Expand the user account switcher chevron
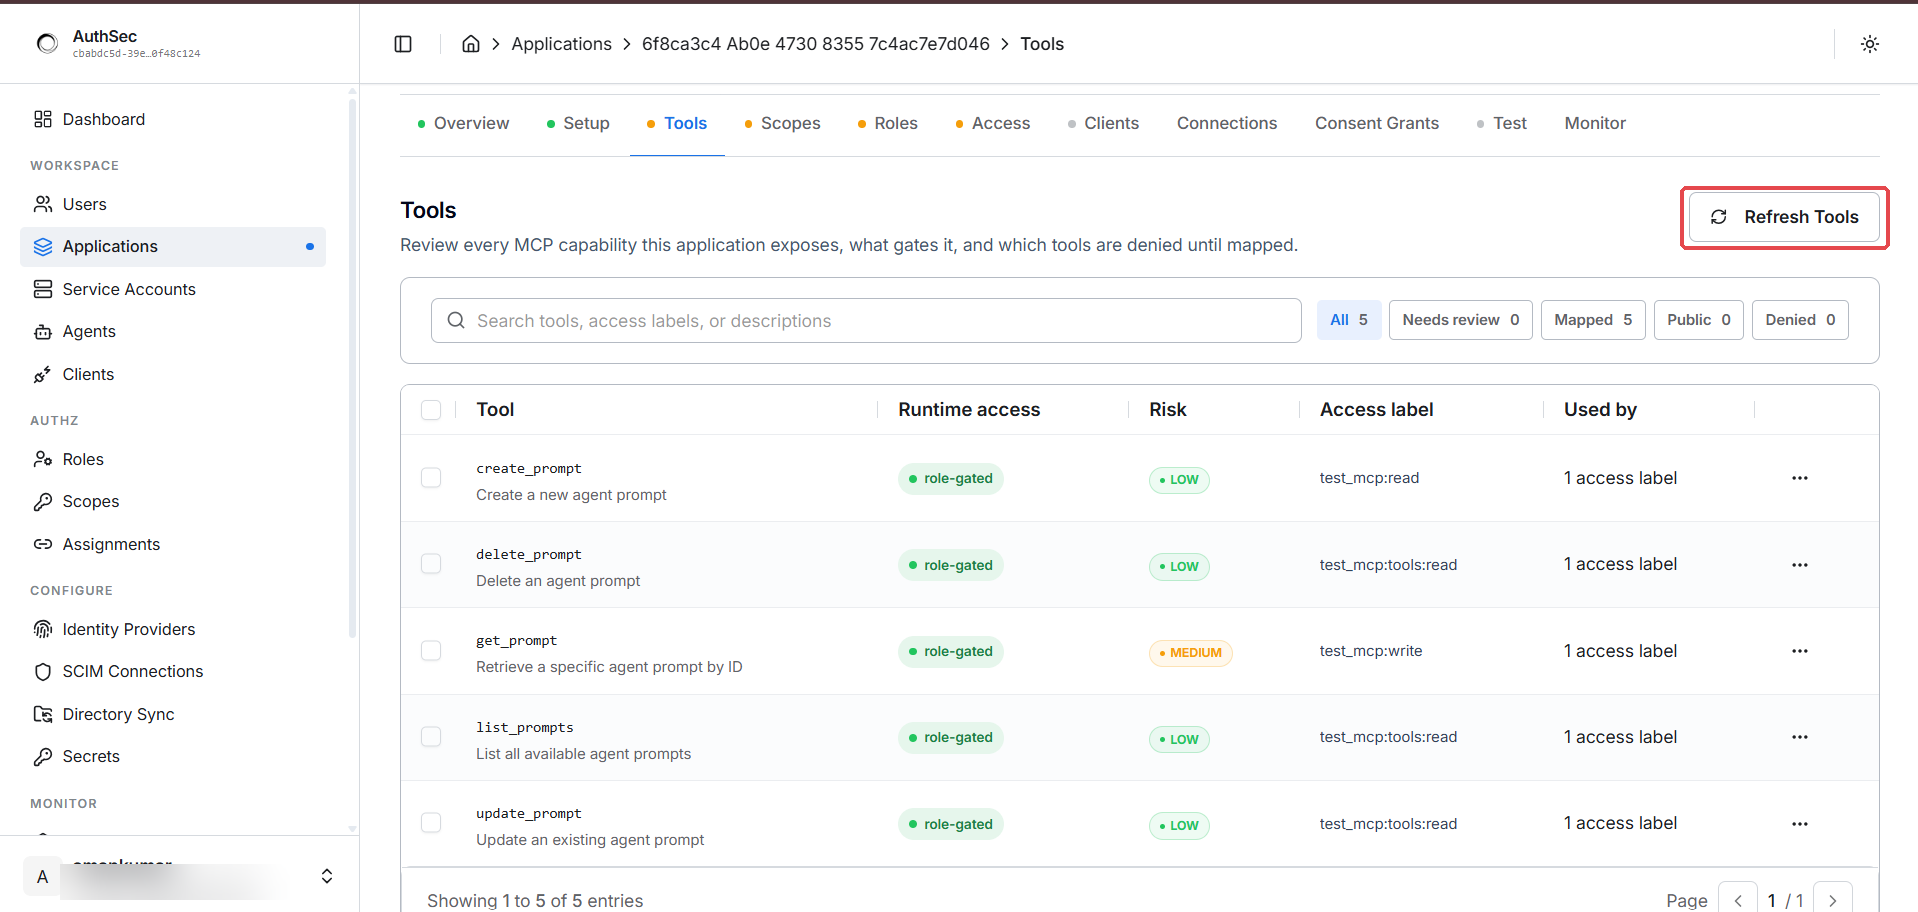 (327, 876)
